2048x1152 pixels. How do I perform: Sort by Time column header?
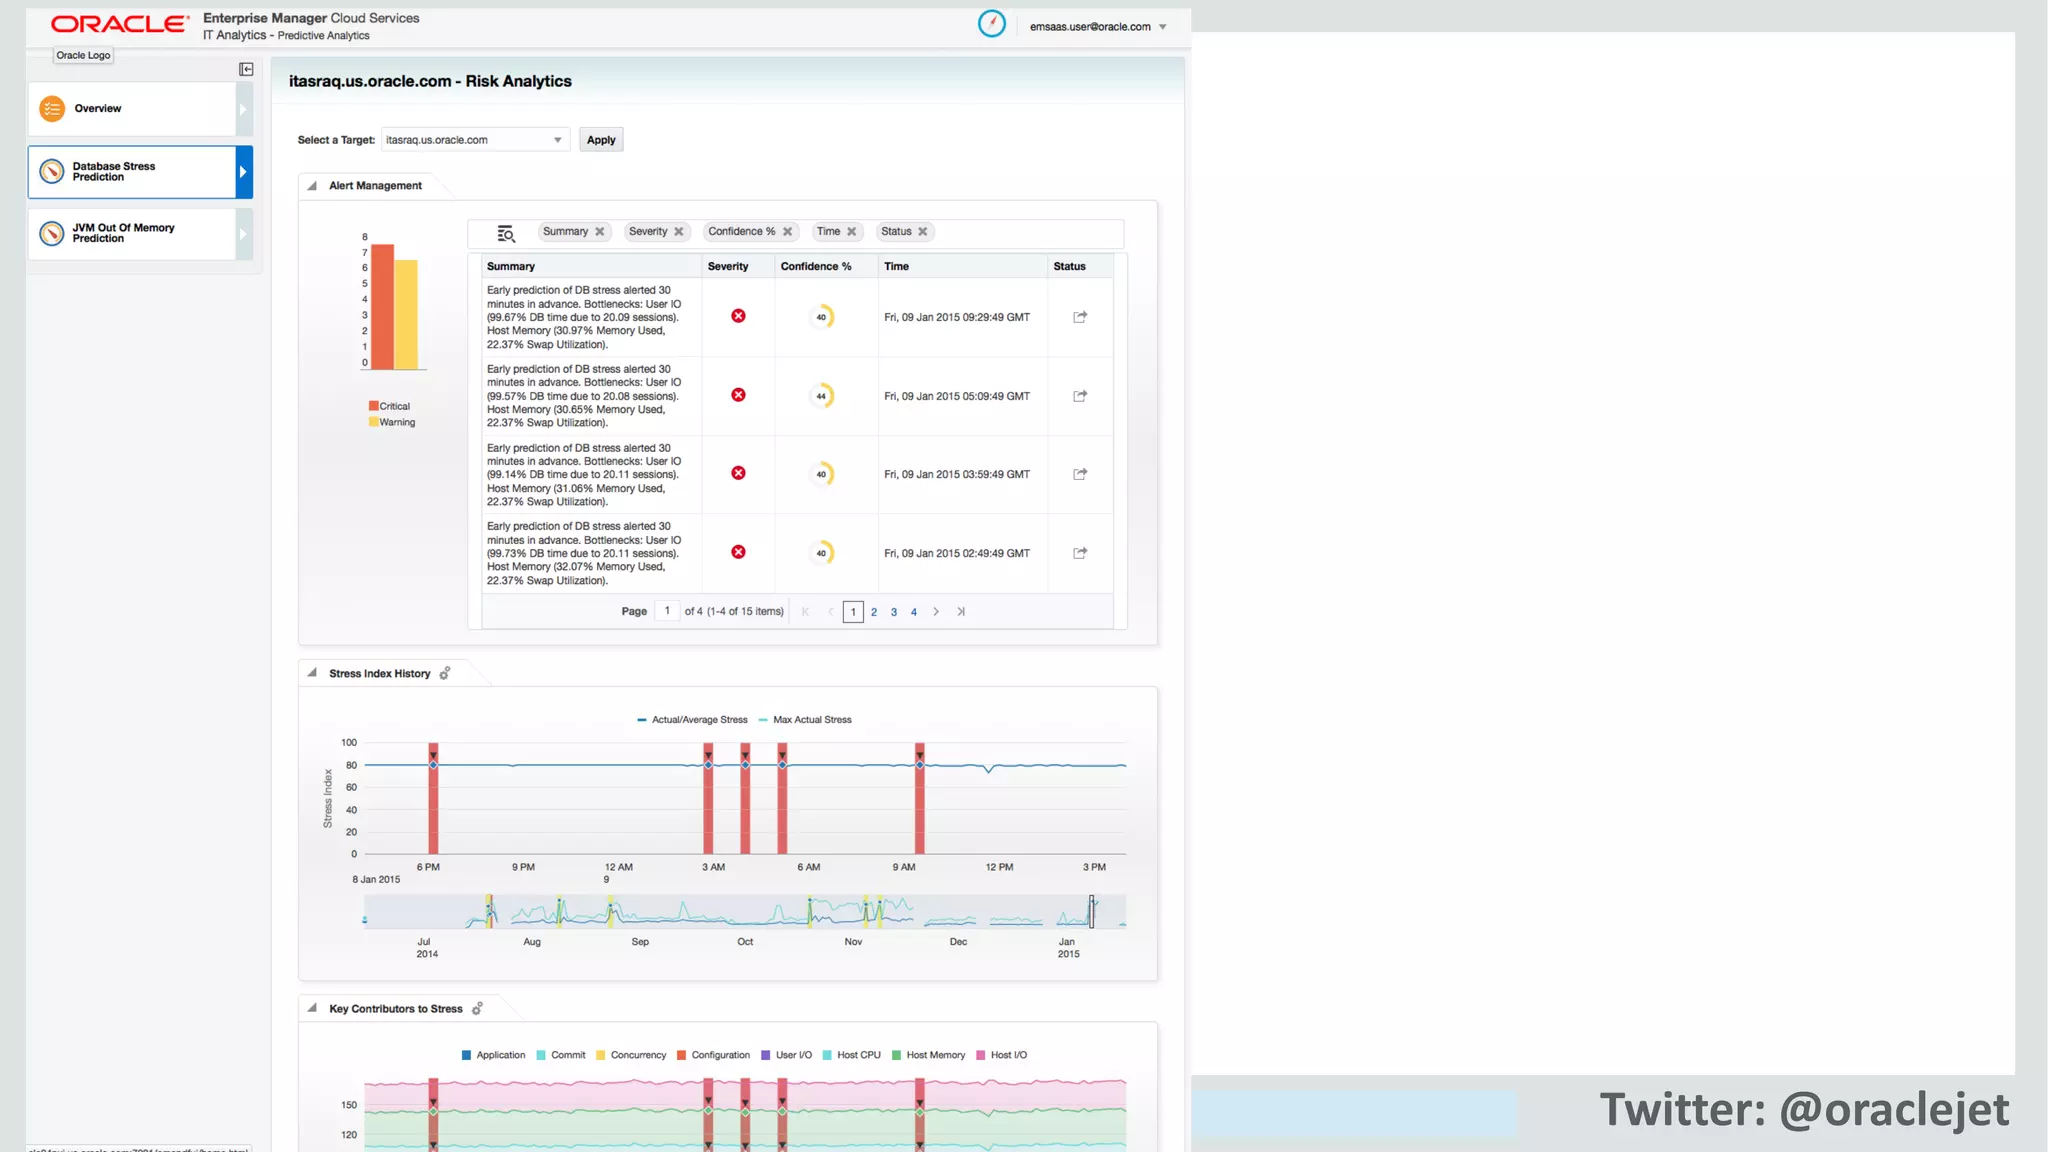coord(962,266)
